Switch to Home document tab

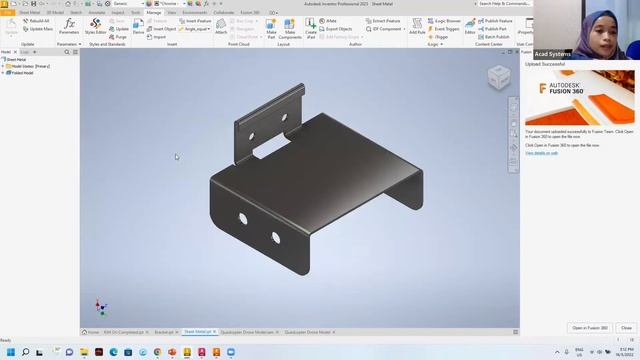(x=91, y=332)
